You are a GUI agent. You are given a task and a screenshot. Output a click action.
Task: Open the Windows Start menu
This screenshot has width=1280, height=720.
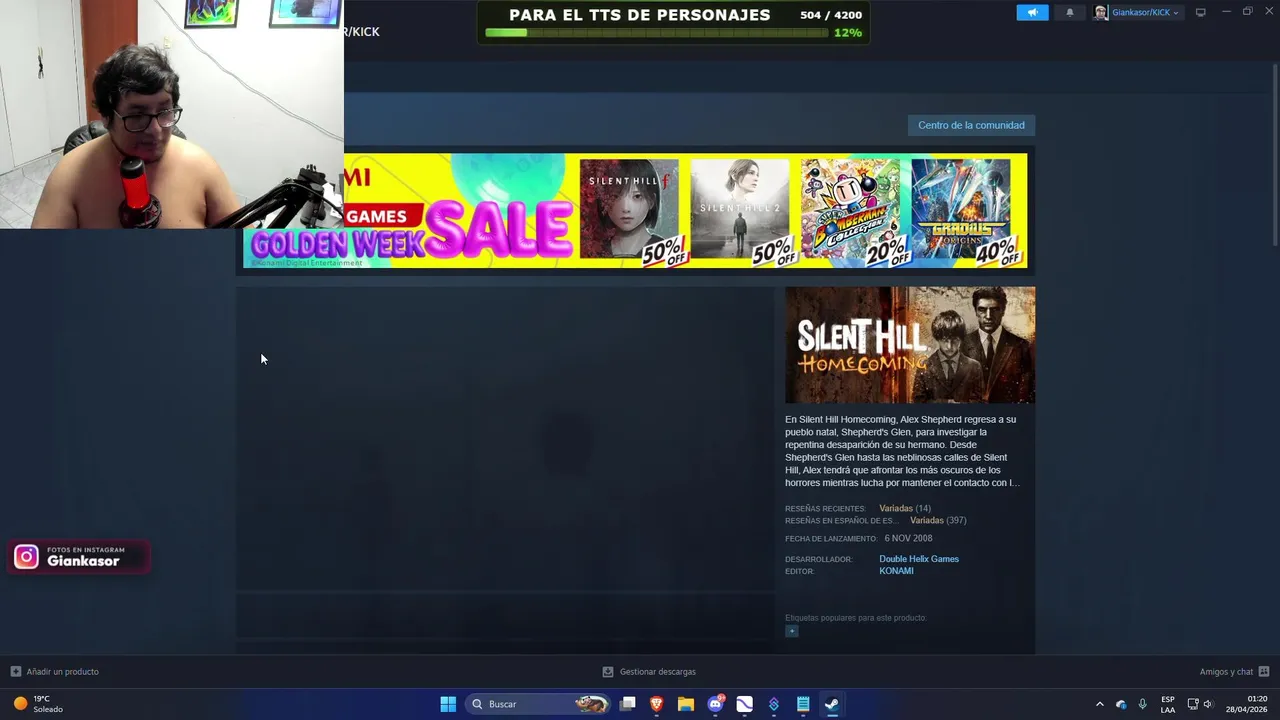pos(448,704)
